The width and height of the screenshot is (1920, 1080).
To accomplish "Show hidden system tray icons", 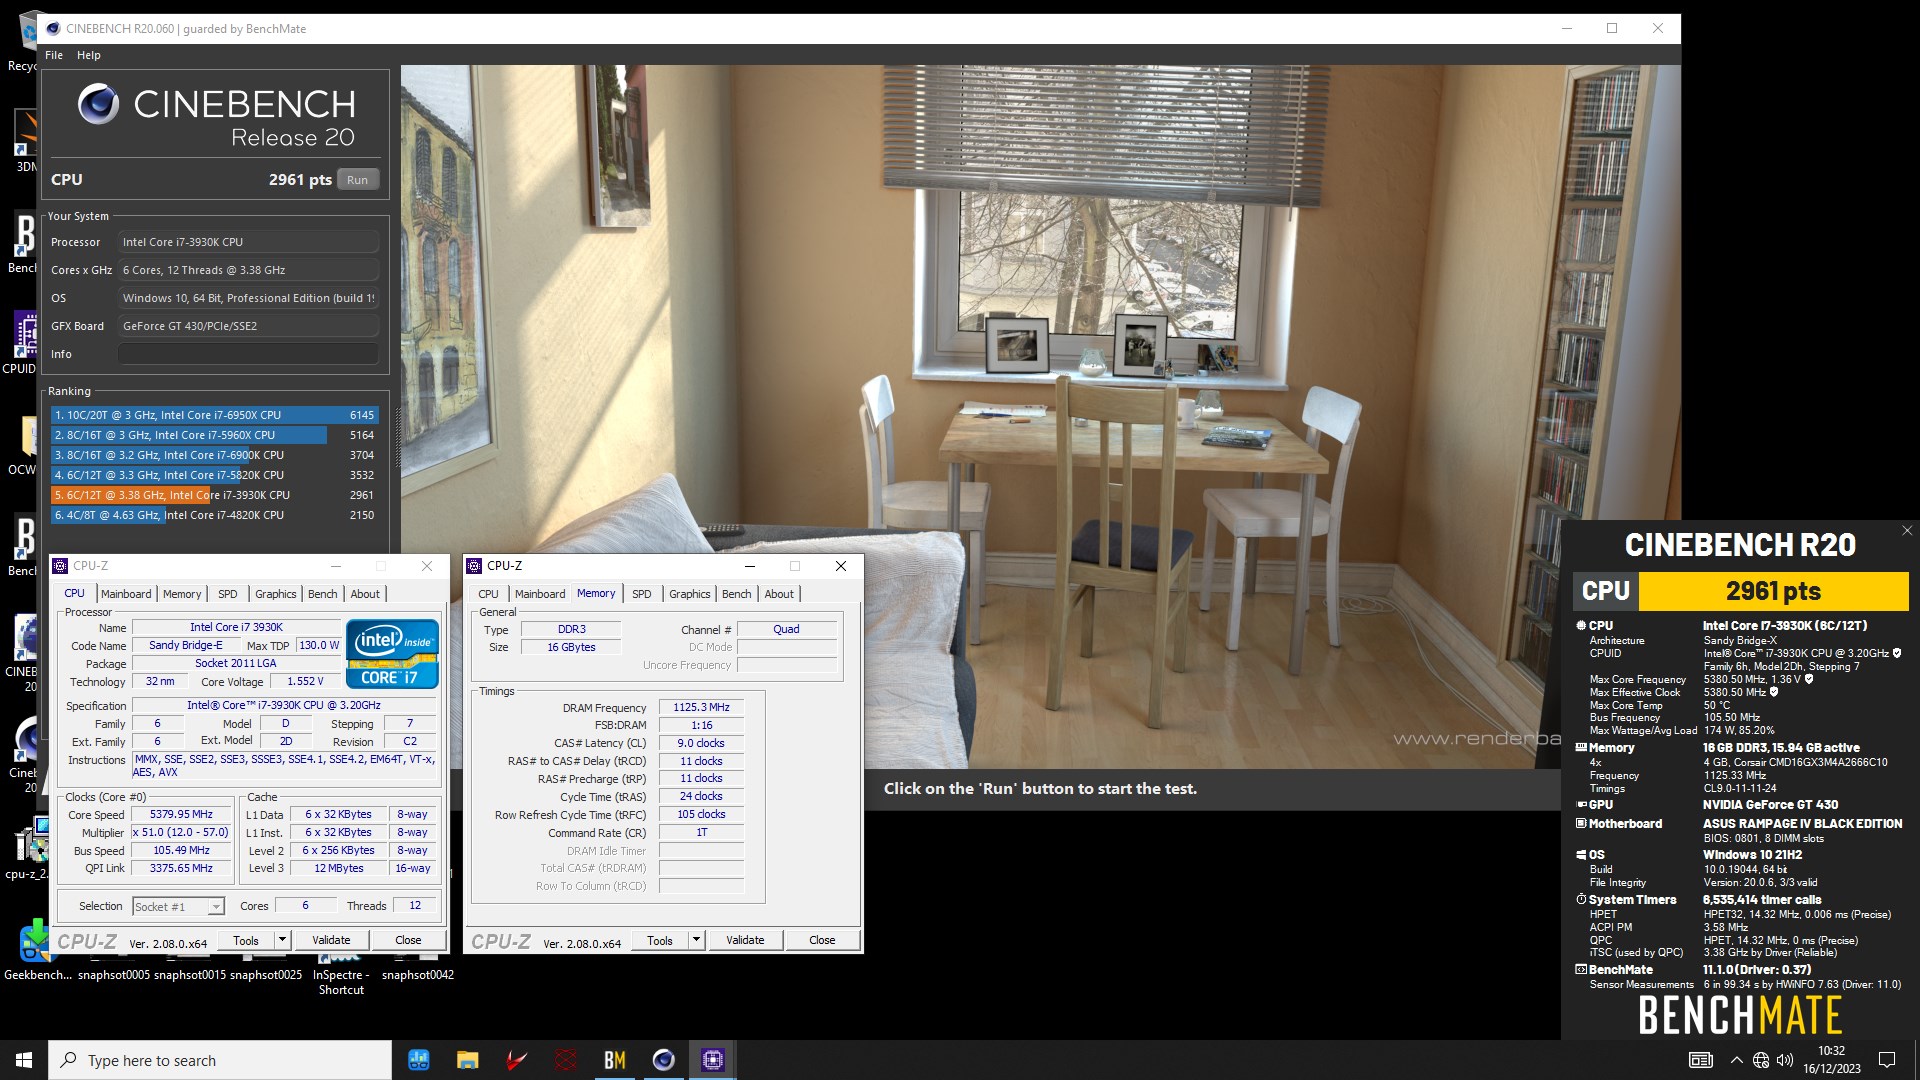I will [x=1736, y=1060].
